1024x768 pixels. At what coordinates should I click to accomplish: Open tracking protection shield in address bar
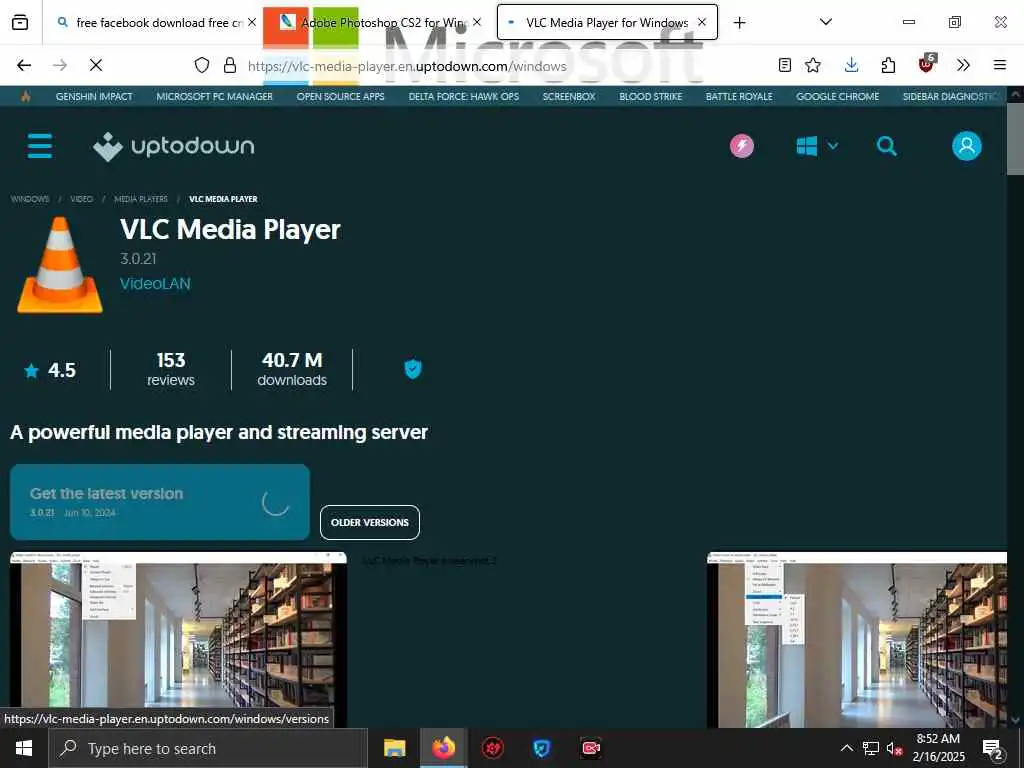[202, 65]
